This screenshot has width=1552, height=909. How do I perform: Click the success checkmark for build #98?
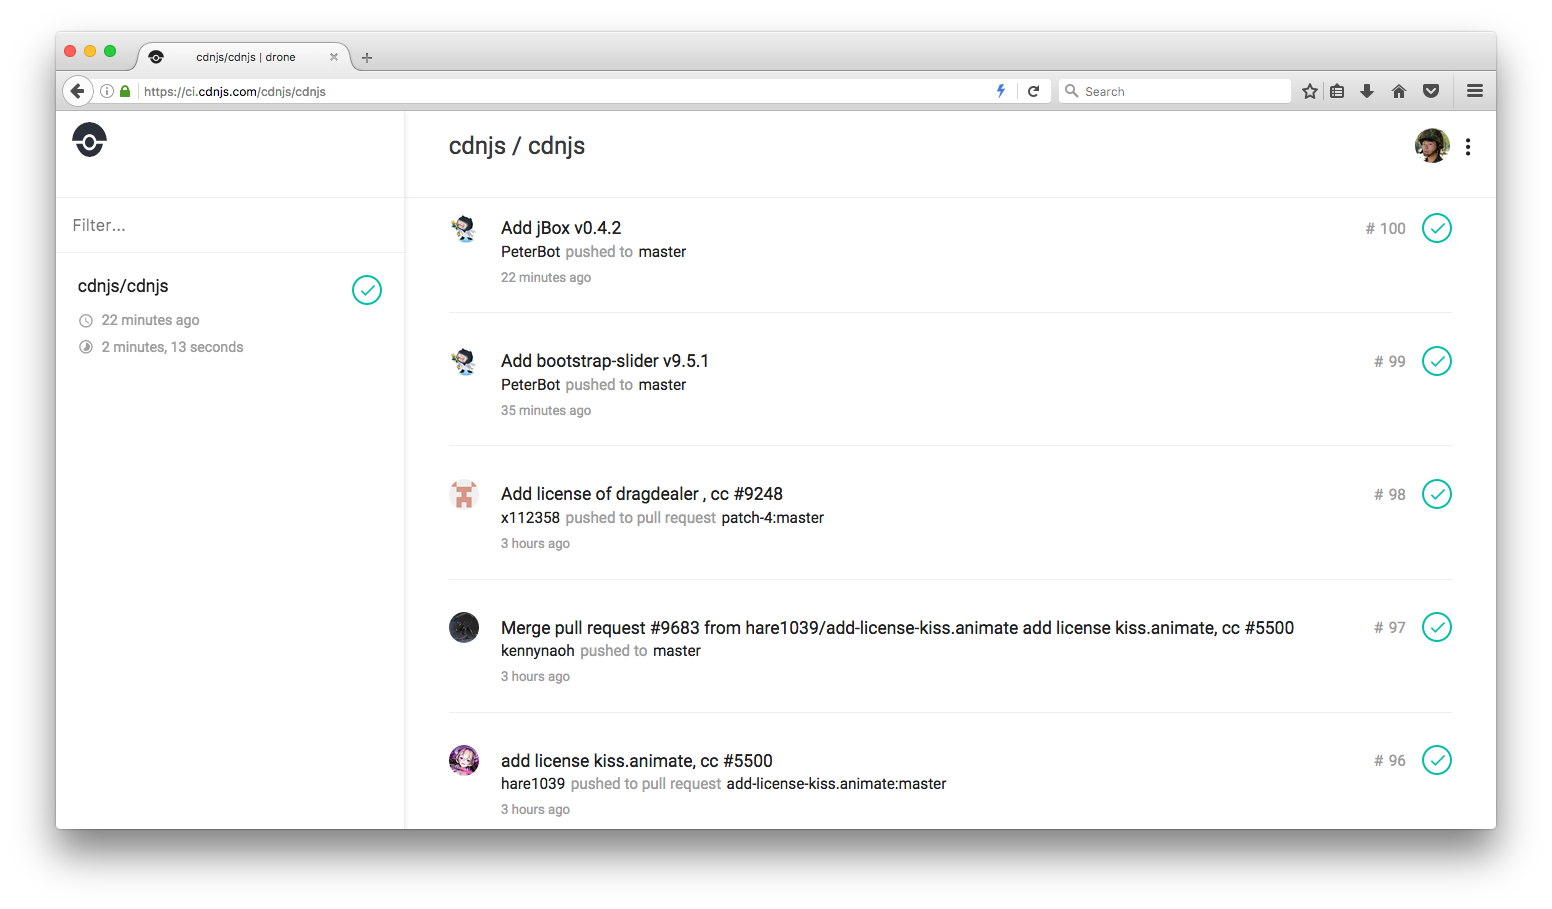(1437, 494)
